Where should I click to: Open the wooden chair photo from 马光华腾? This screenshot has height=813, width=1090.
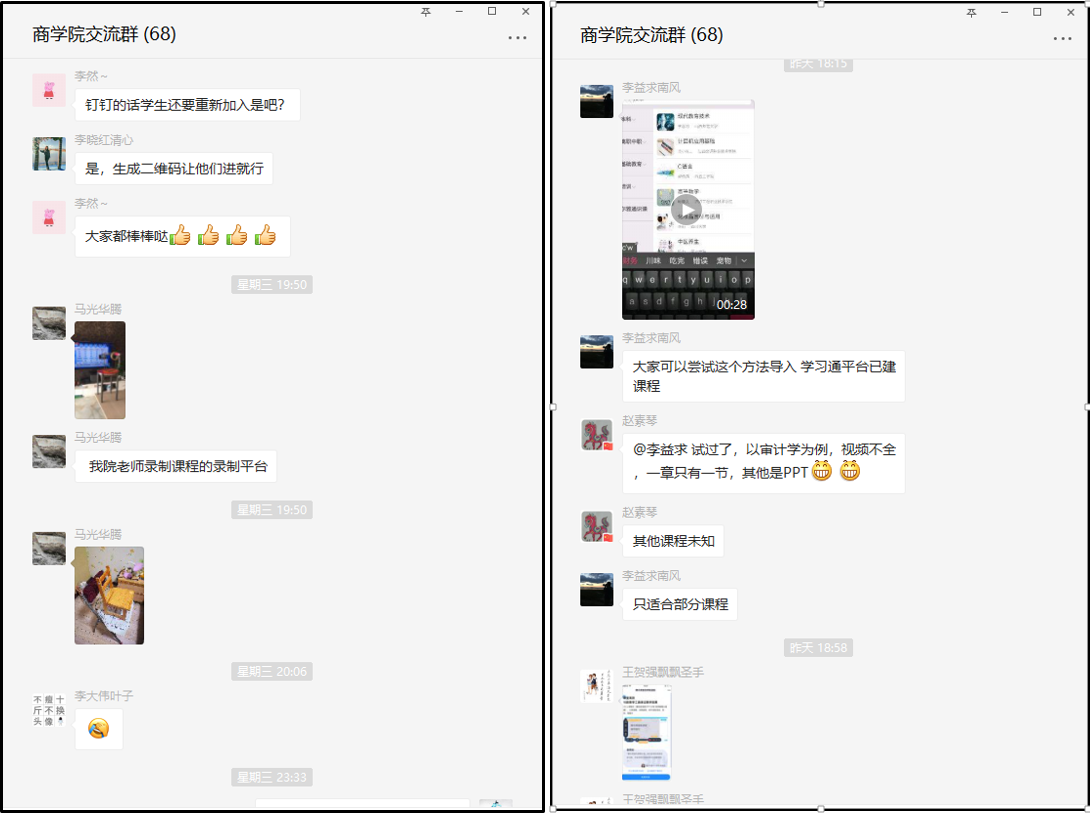click(109, 596)
